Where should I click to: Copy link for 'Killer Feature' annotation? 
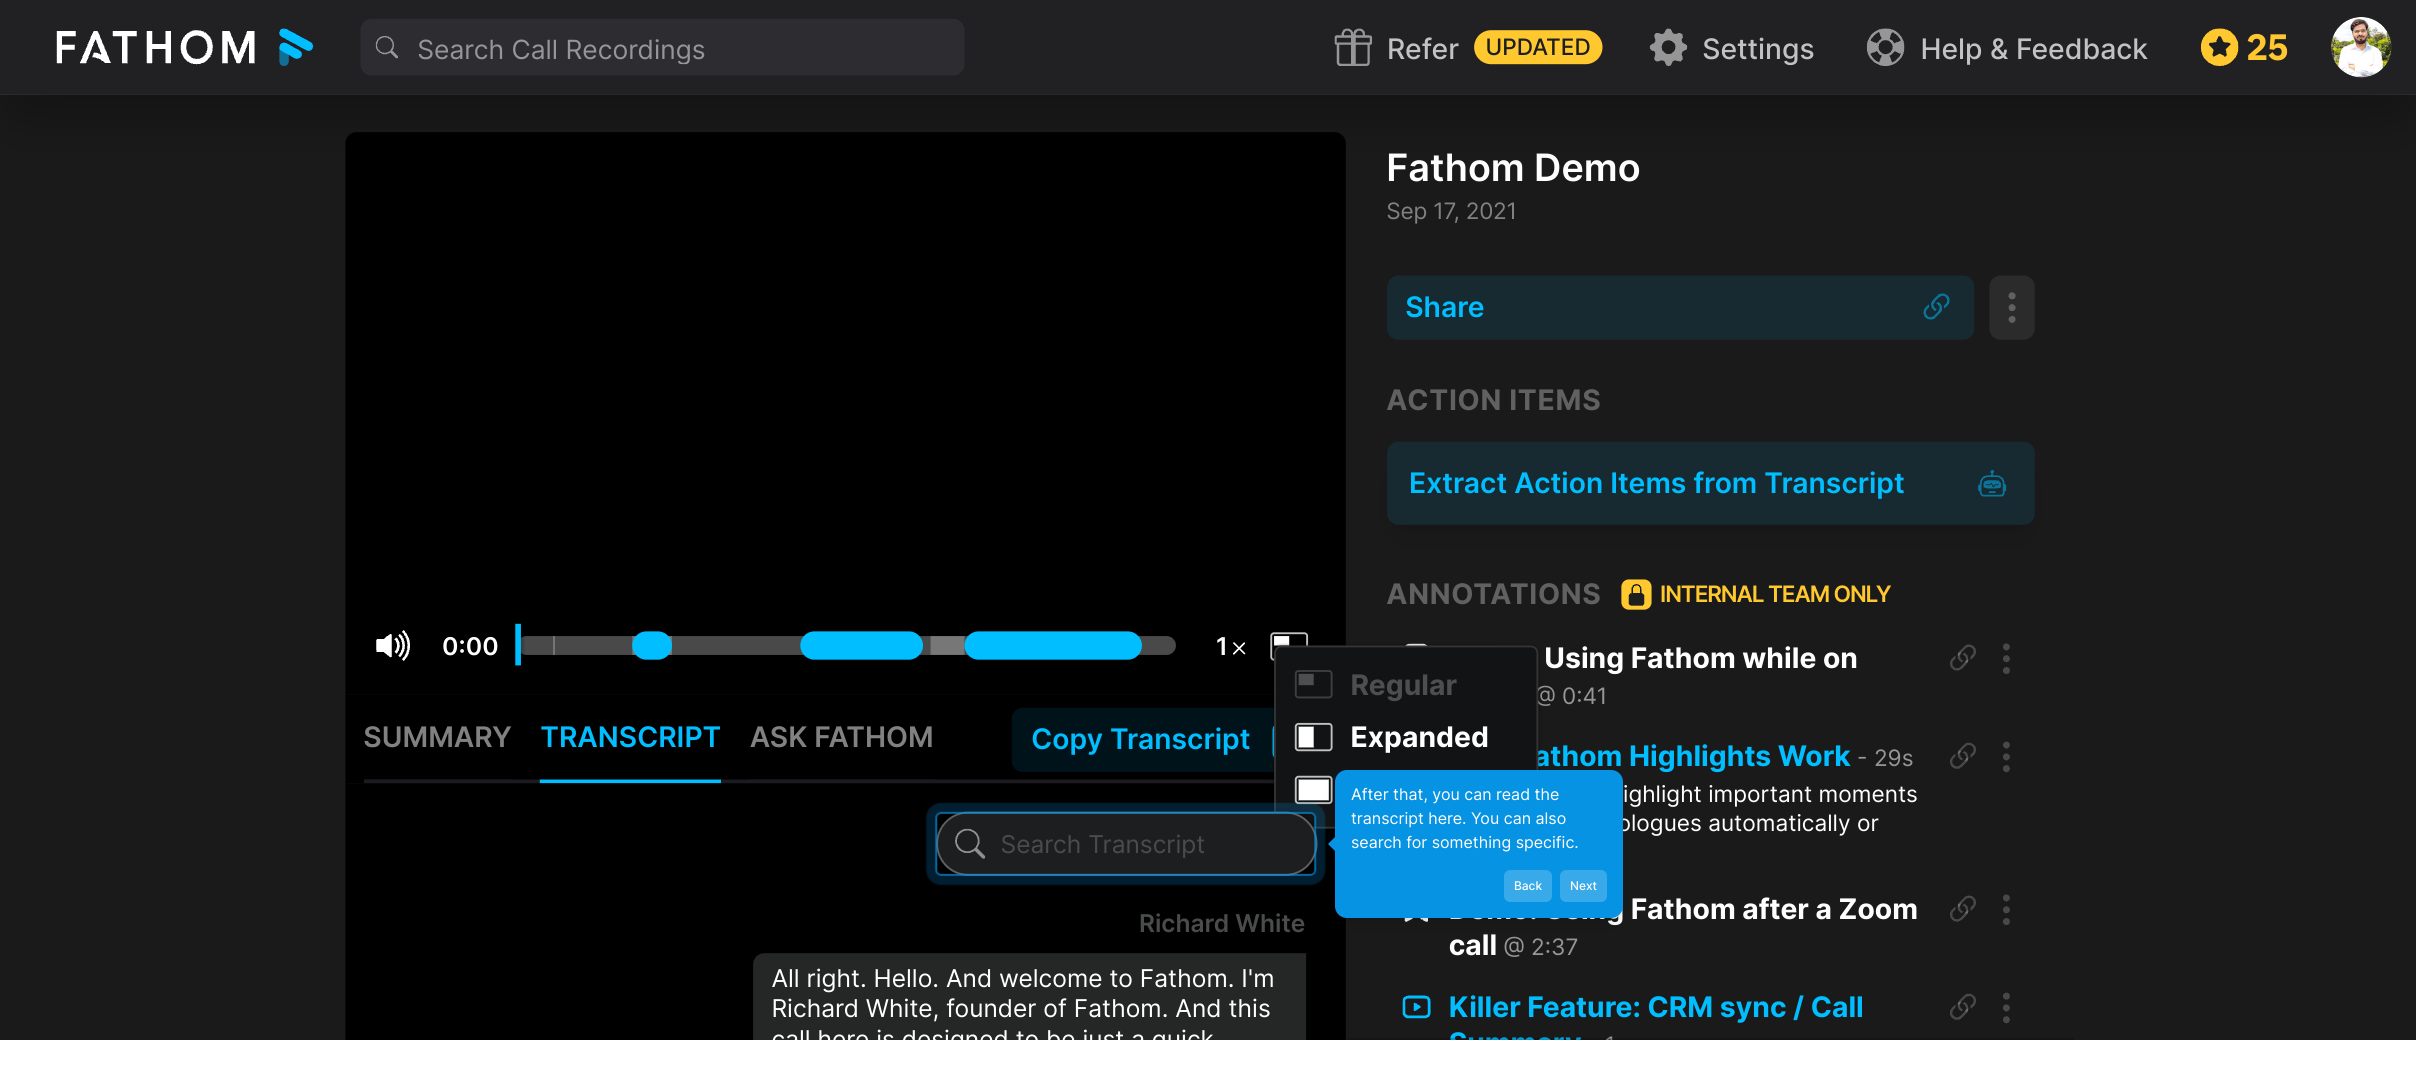coord(1962,1007)
